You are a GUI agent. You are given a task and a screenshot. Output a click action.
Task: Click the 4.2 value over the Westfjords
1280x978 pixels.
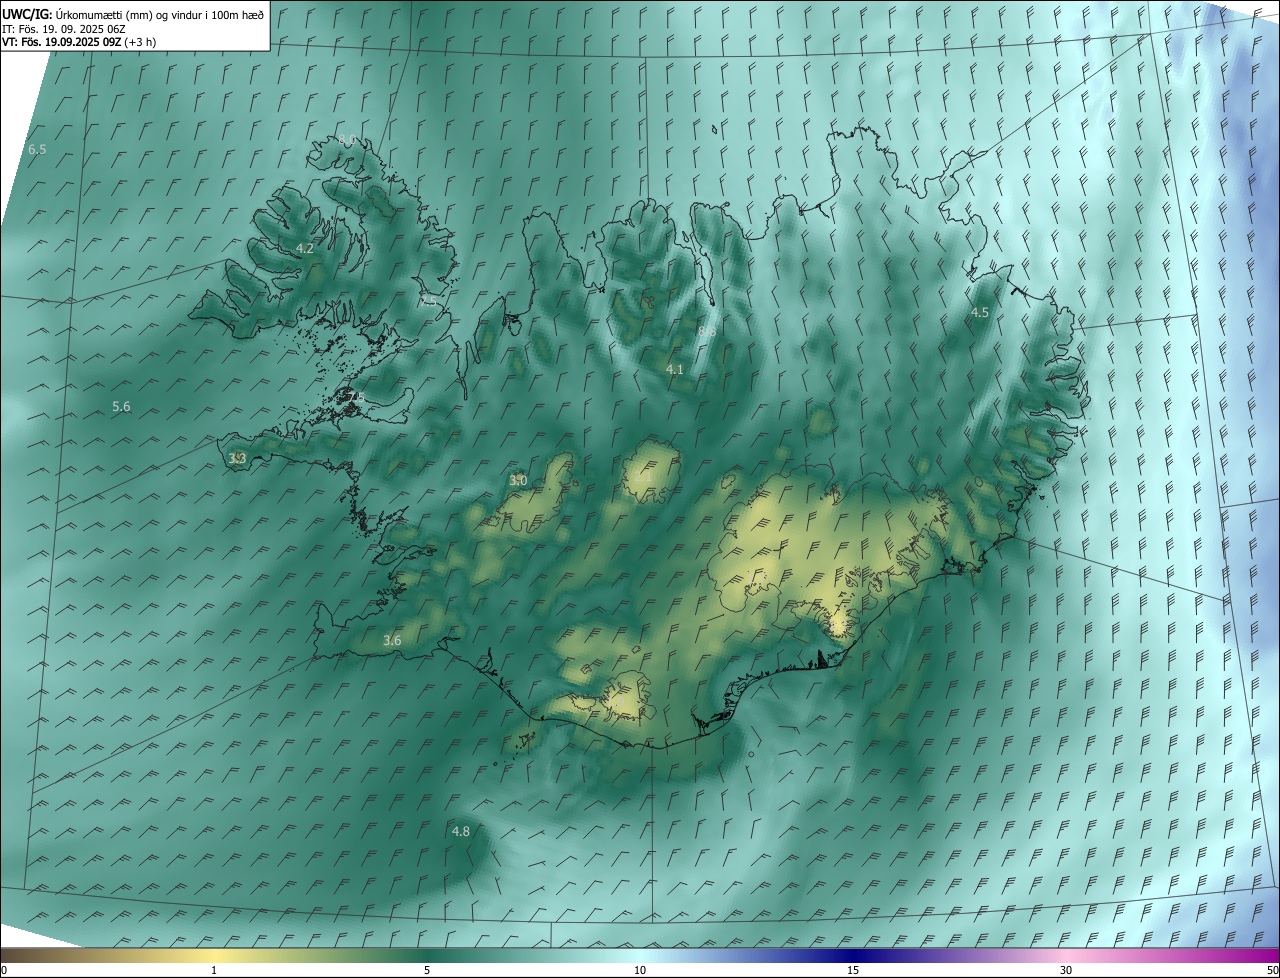coord(305,248)
